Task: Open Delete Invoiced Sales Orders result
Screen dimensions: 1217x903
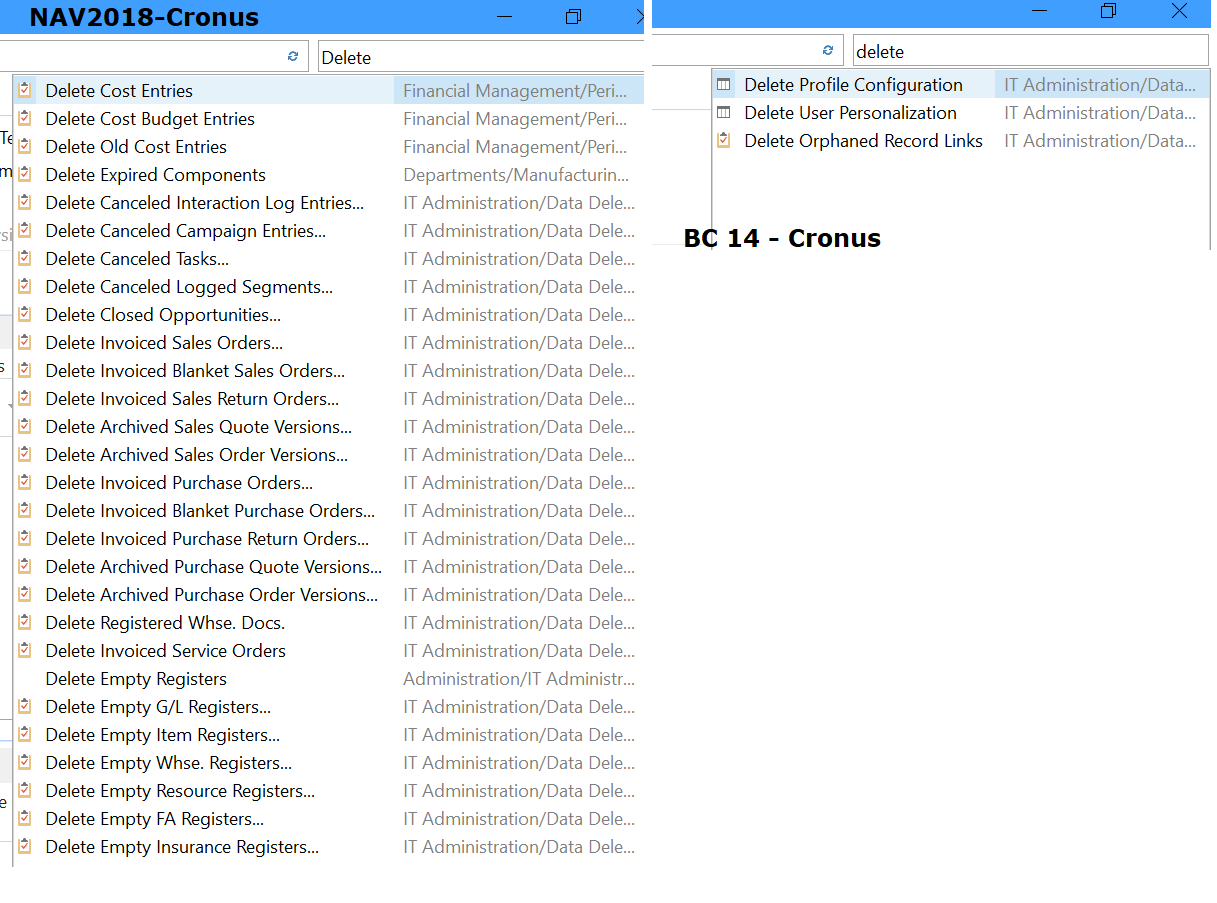Action: tap(328, 342)
